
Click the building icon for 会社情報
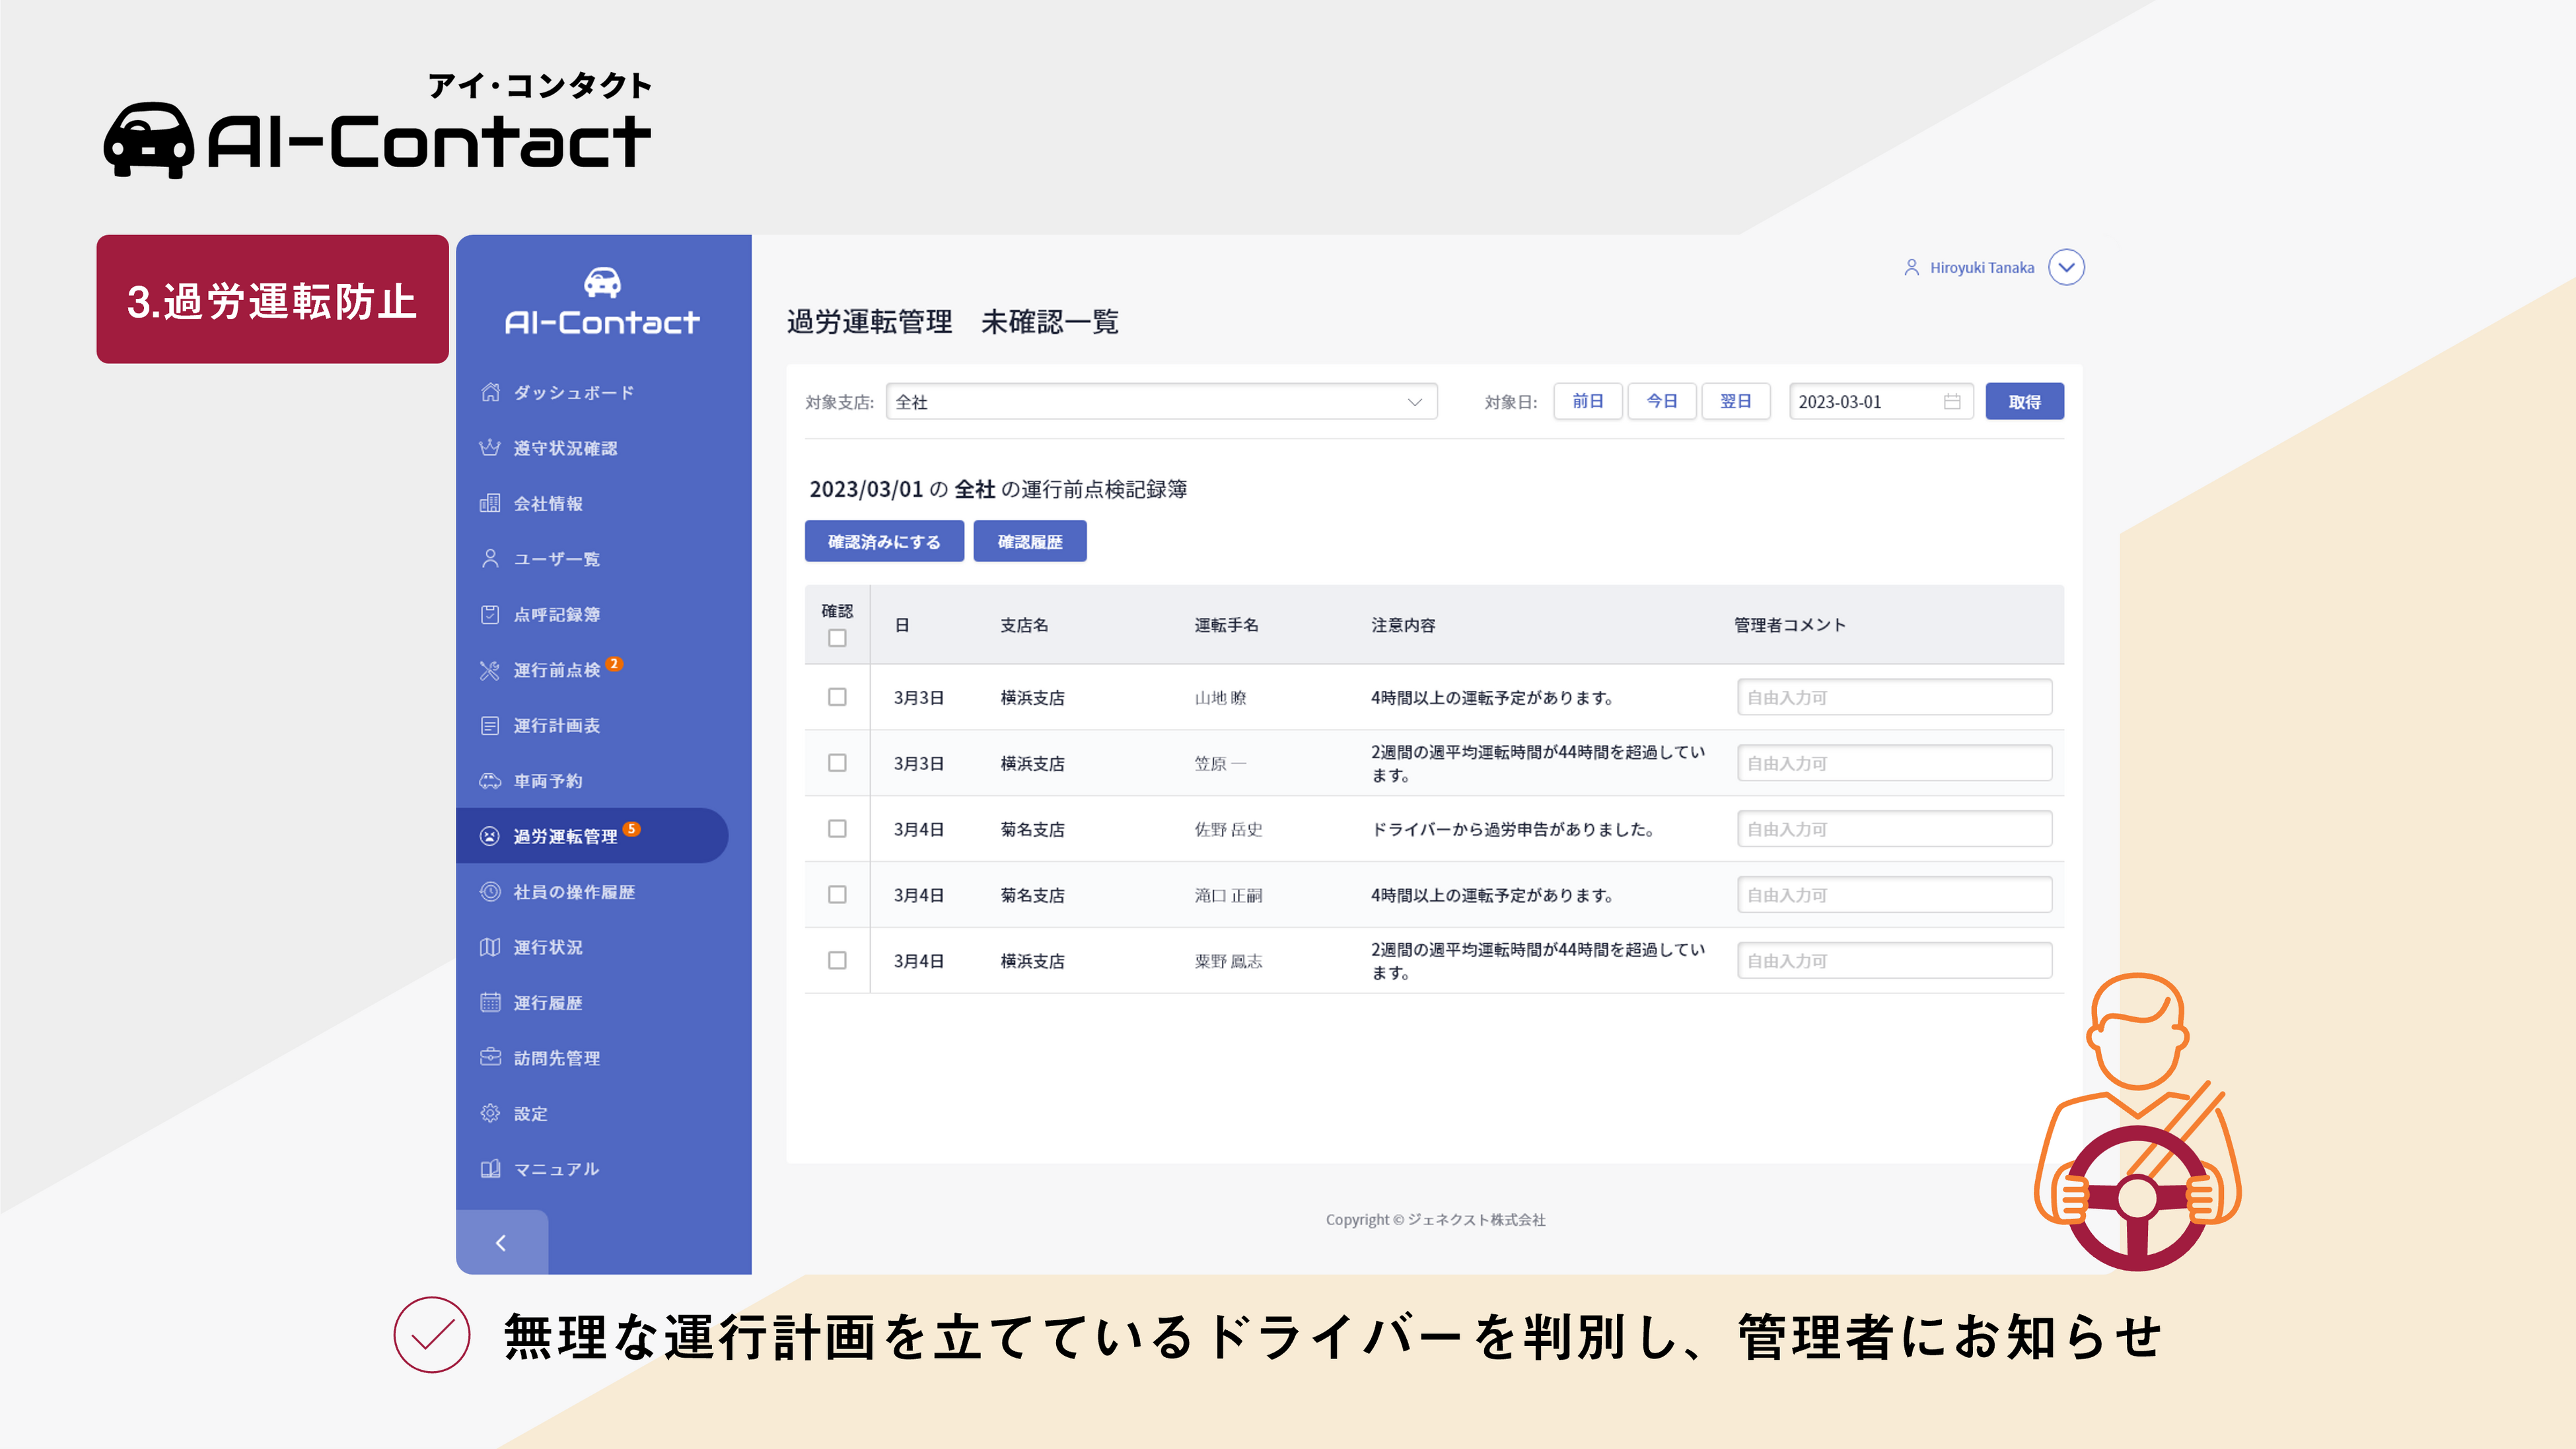click(x=490, y=503)
